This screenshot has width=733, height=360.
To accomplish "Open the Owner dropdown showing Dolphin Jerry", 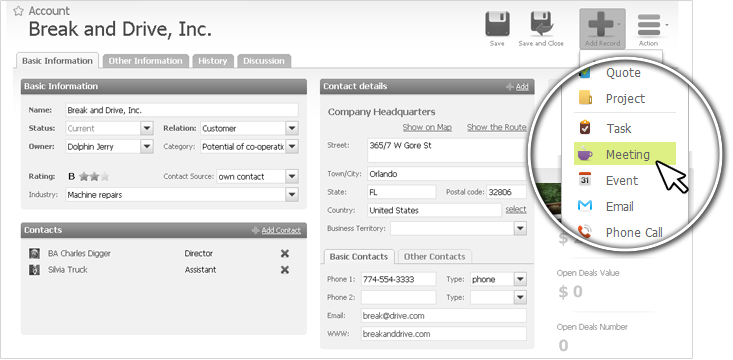I will tap(147, 146).
